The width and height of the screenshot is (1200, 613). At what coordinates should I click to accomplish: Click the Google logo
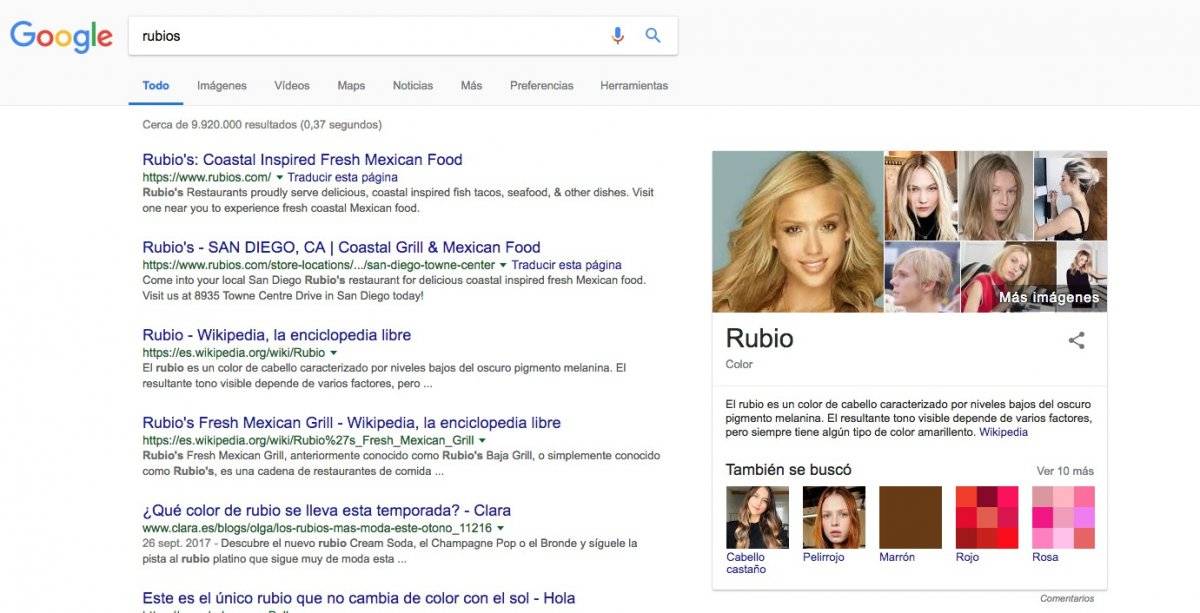coord(61,37)
